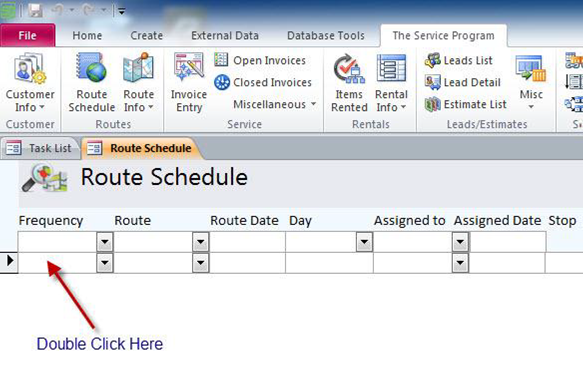Open the Route Info map icon
583x372 pixels.
tap(138, 68)
